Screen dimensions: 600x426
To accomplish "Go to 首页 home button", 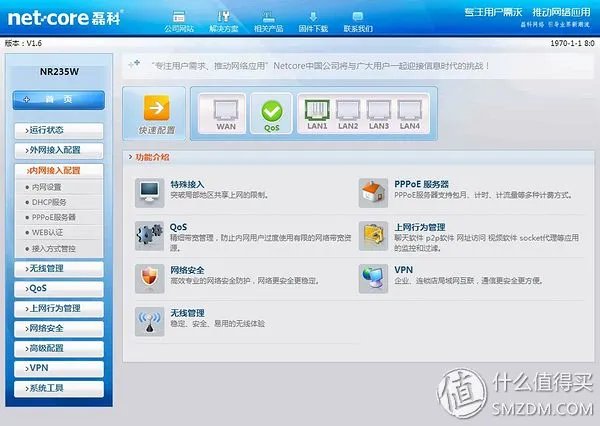I will [59, 100].
